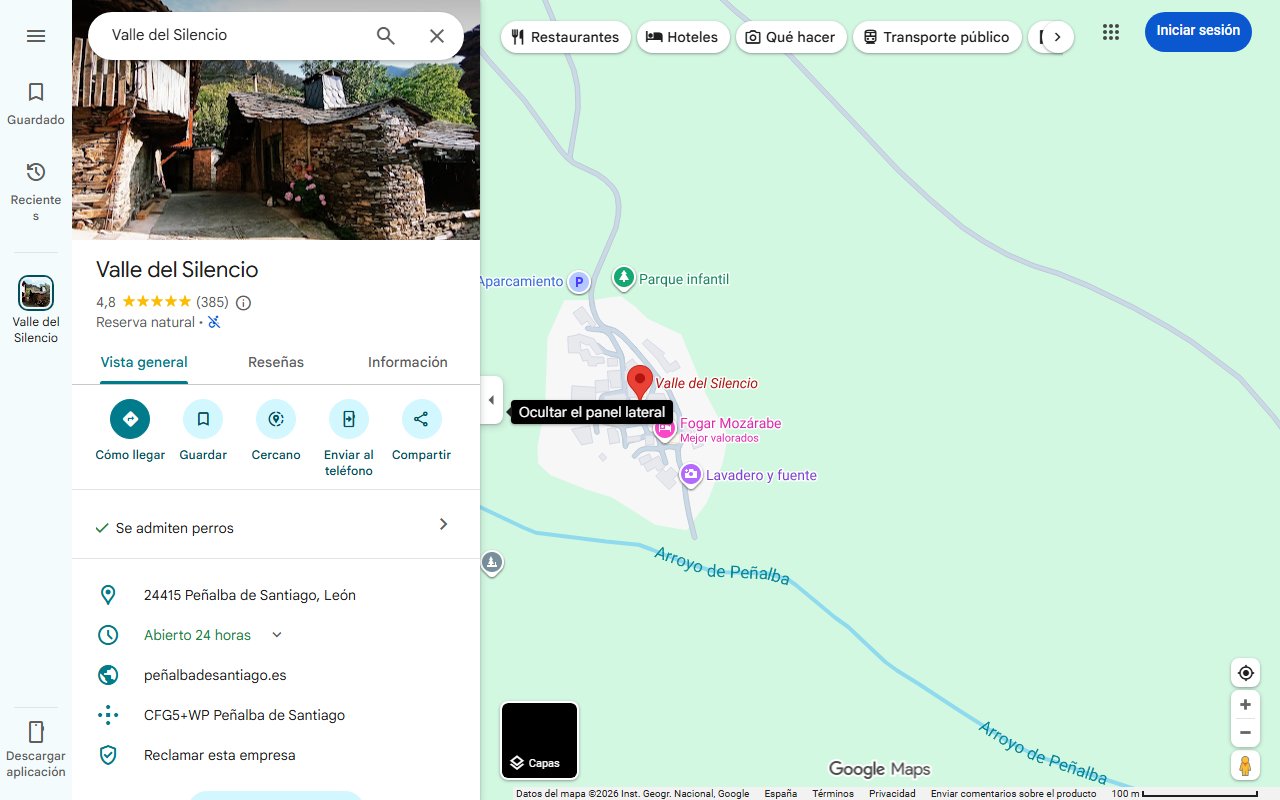Zoom in the map
This screenshot has height=800, width=1280.
tap(1245, 705)
